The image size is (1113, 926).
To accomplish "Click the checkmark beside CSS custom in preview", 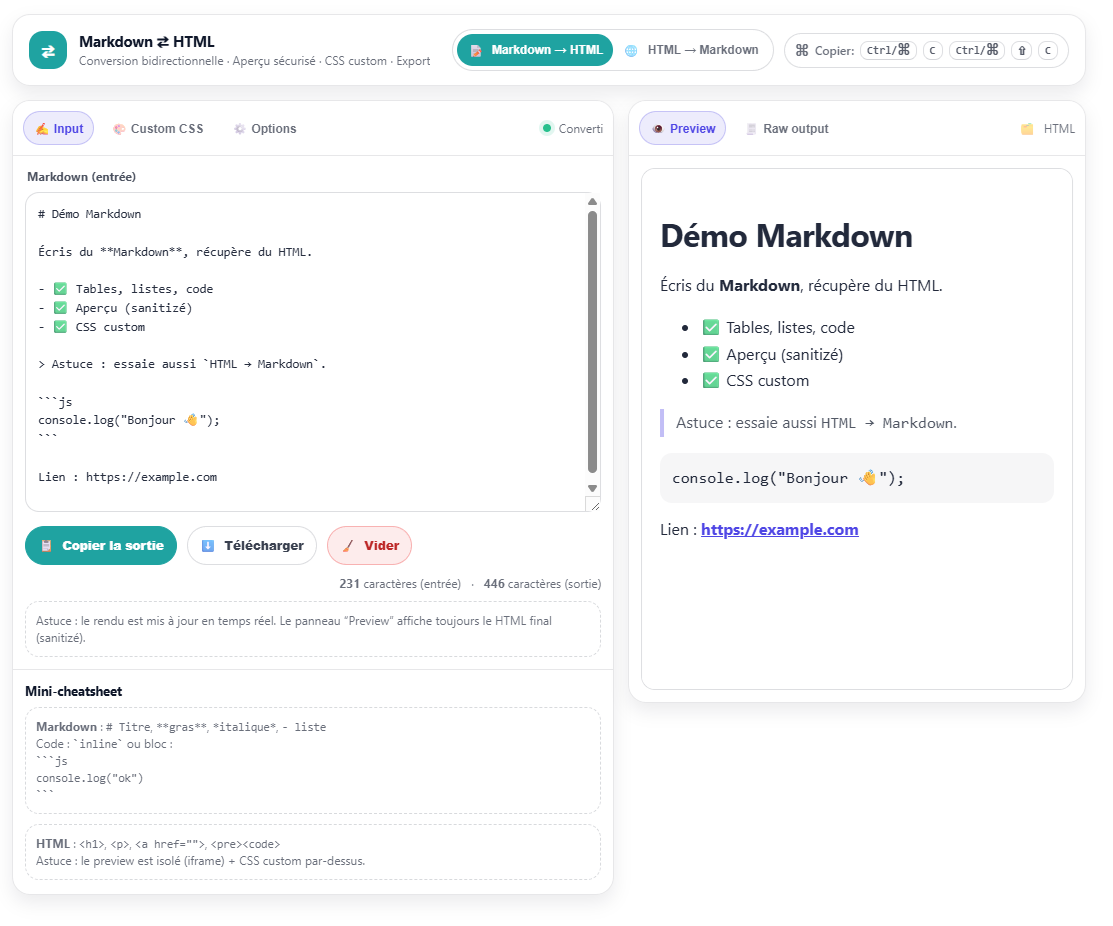I will coord(711,380).
